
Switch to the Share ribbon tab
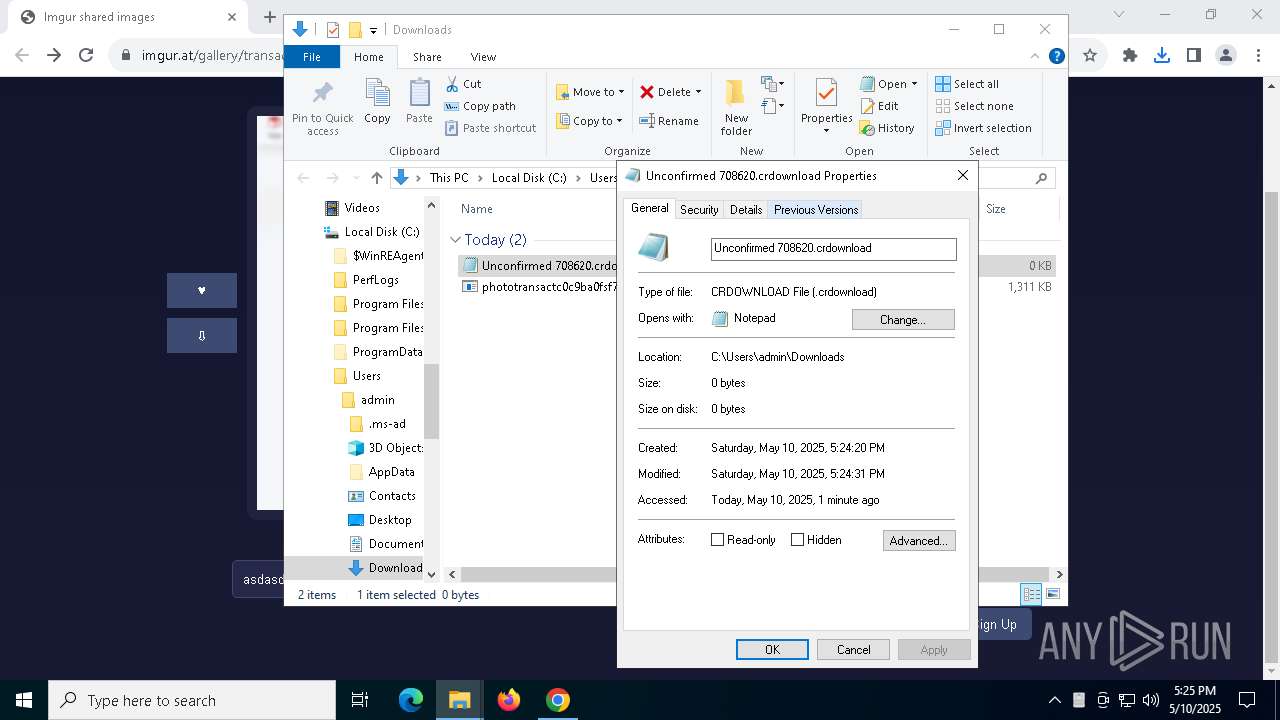point(427,57)
